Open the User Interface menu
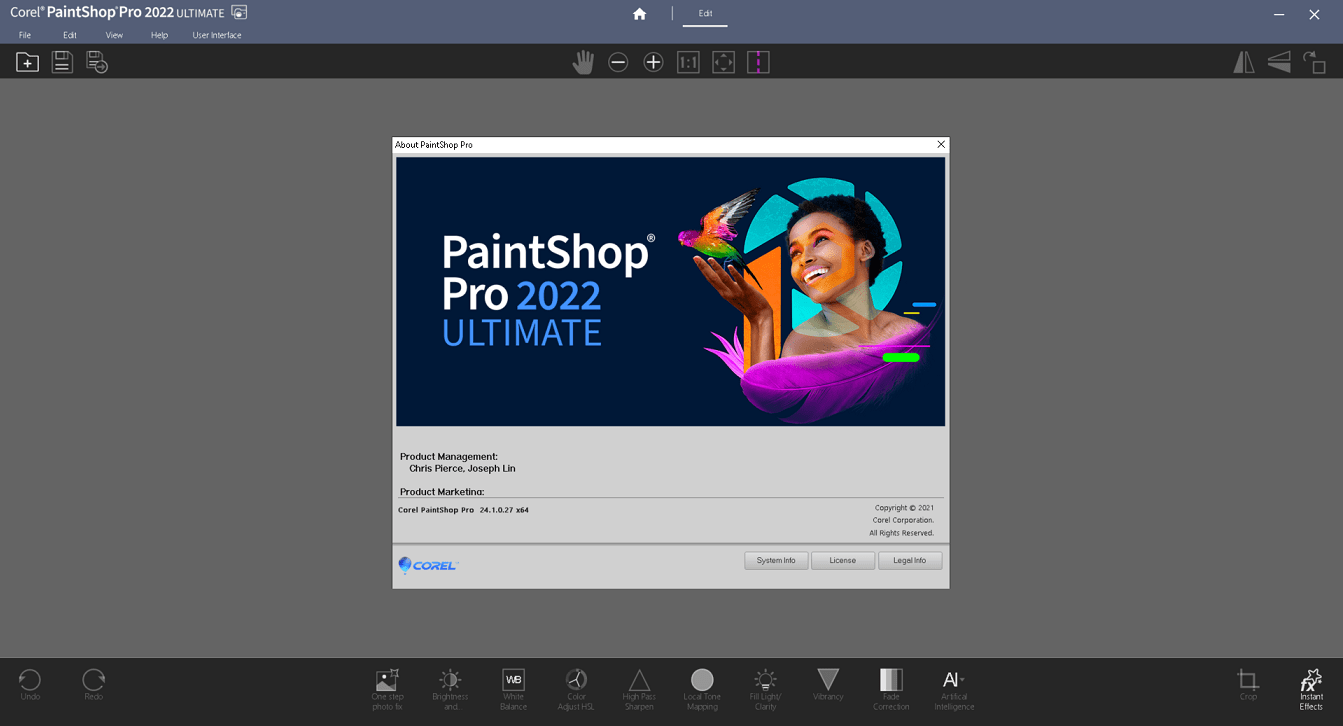The height and width of the screenshot is (726, 1343). 217,35
